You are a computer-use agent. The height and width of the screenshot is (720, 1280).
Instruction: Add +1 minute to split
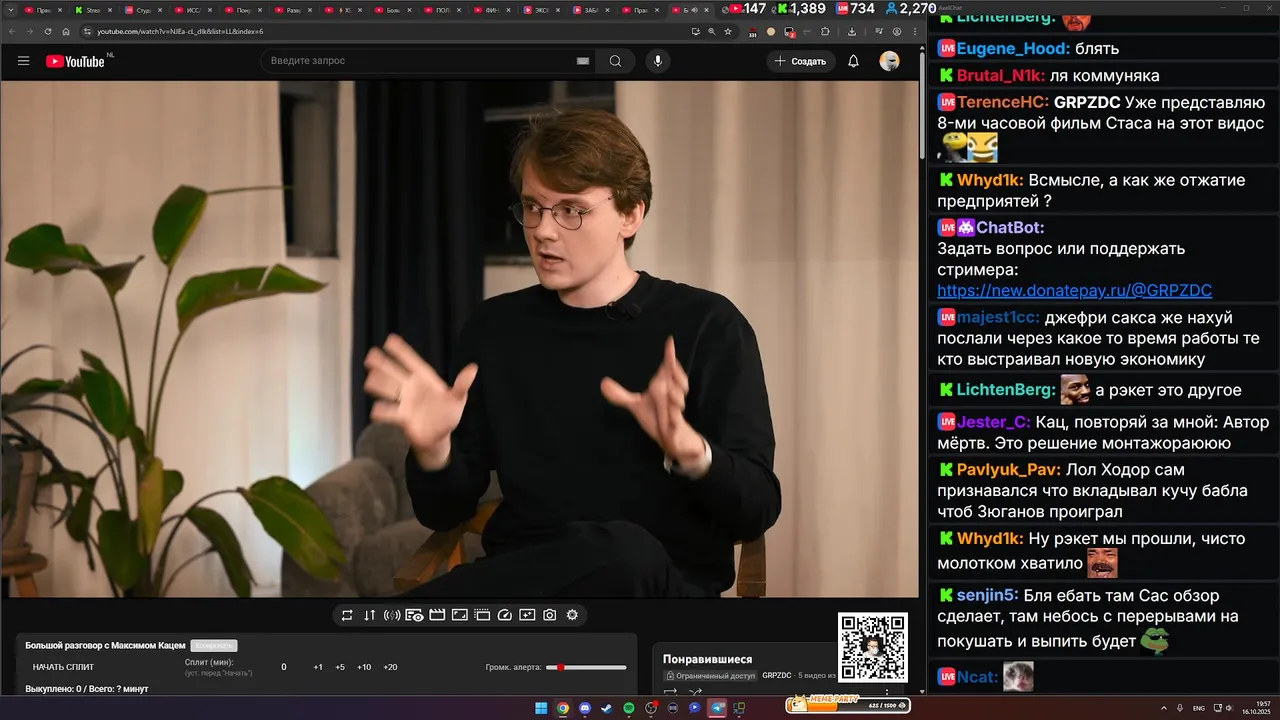[318, 667]
